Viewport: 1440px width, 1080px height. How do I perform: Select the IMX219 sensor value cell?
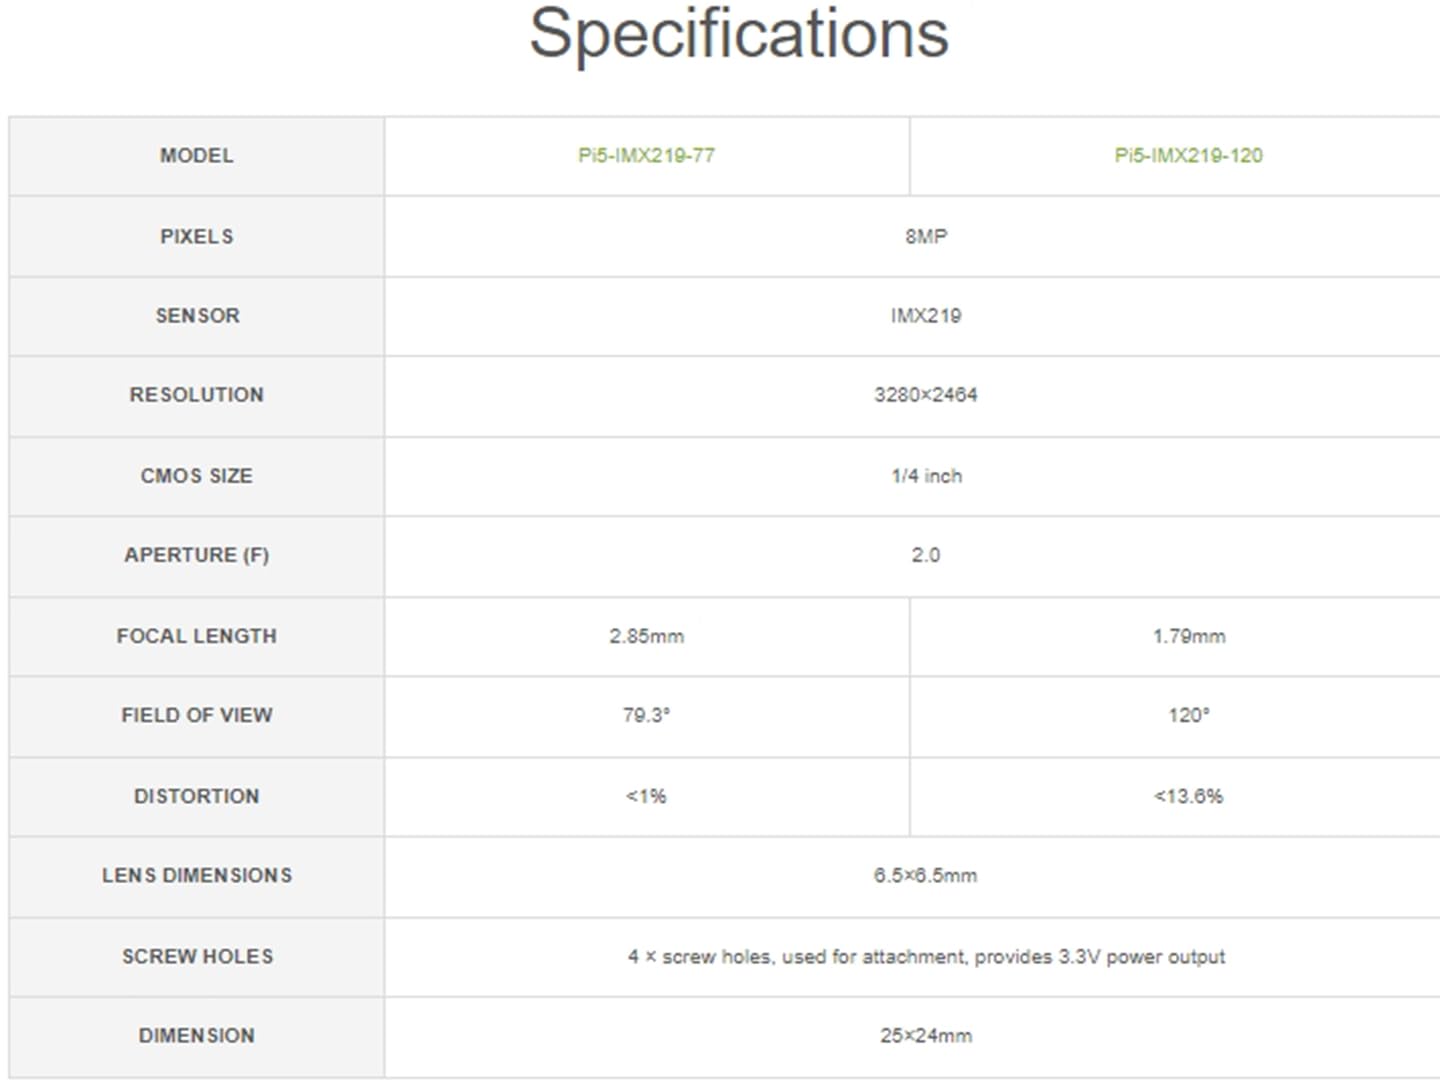[x=926, y=316]
